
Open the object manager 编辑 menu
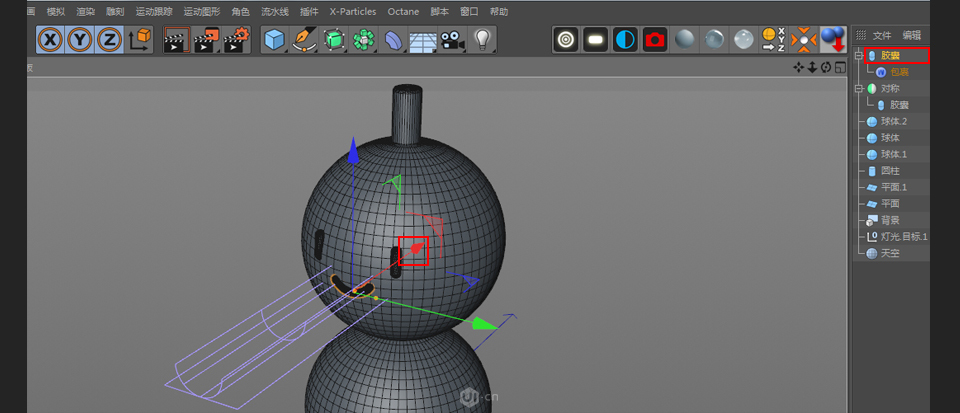(912, 35)
